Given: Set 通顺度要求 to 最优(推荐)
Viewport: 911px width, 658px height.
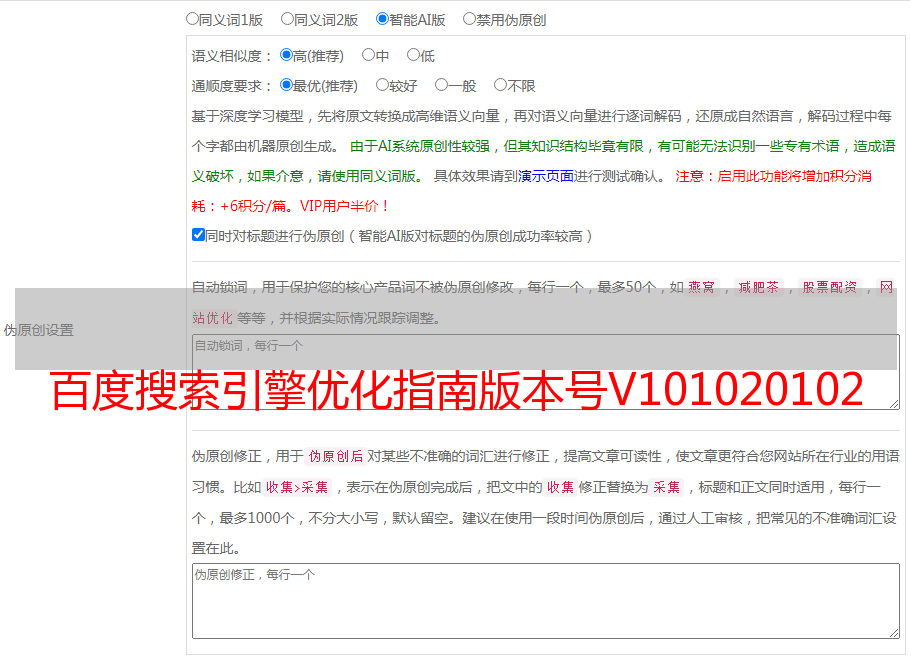Looking at the screenshot, I should (286, 85).
